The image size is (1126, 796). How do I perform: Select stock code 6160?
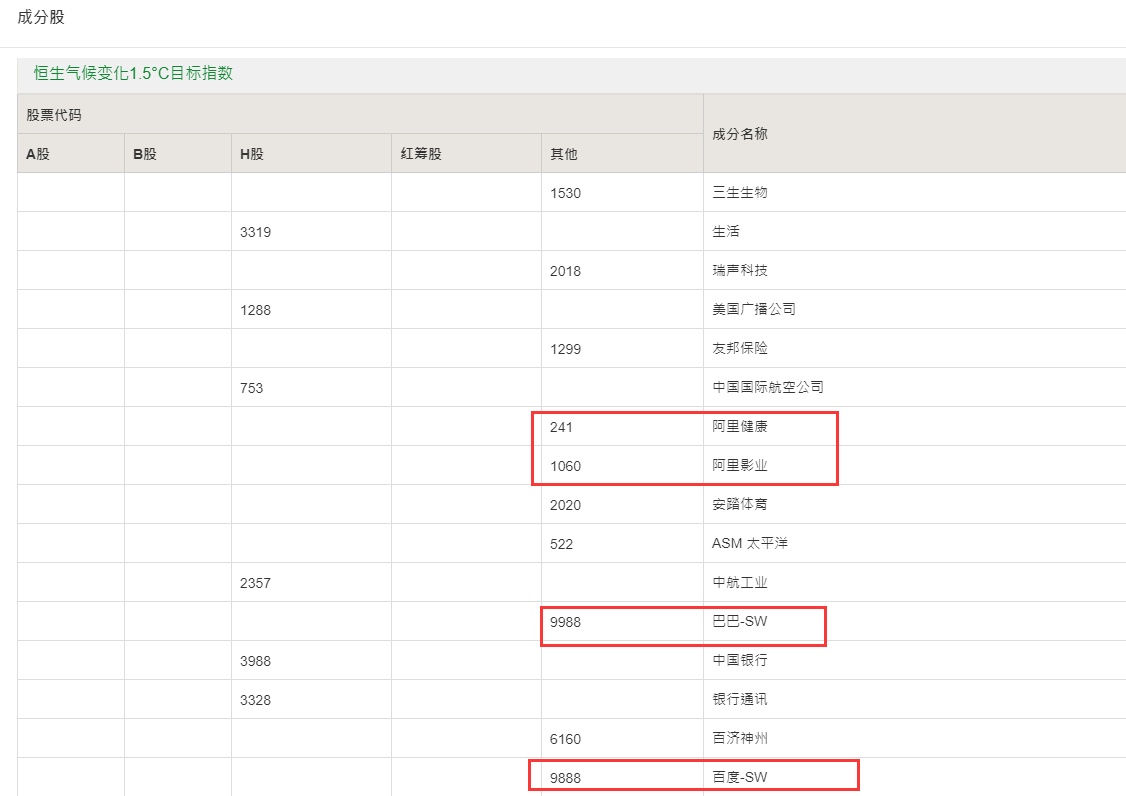click(x=565, y=739)
